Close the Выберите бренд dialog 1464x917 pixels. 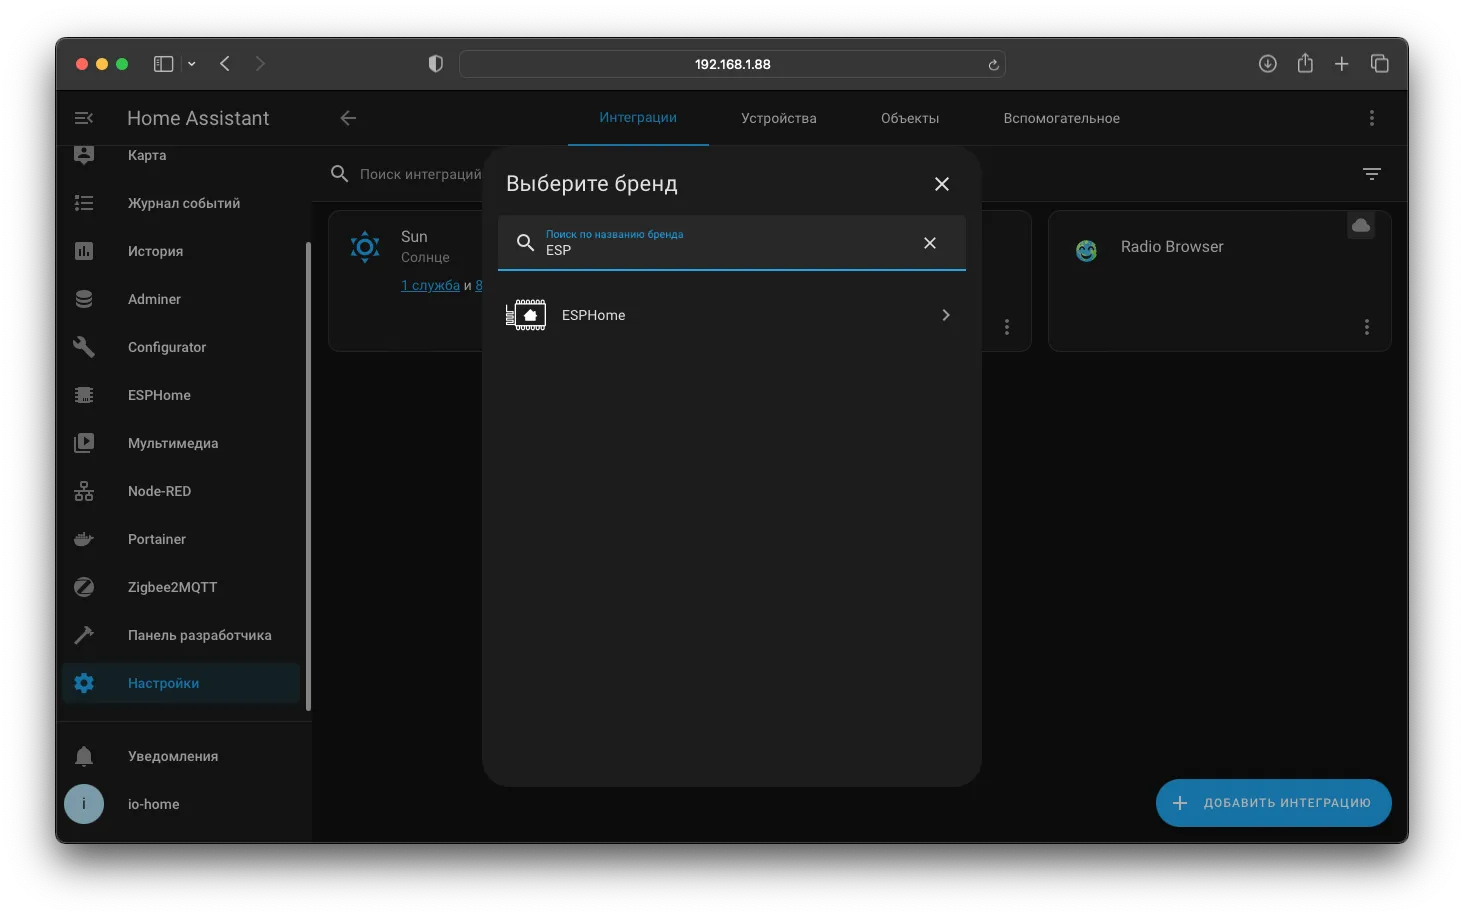tap(942, 184)
